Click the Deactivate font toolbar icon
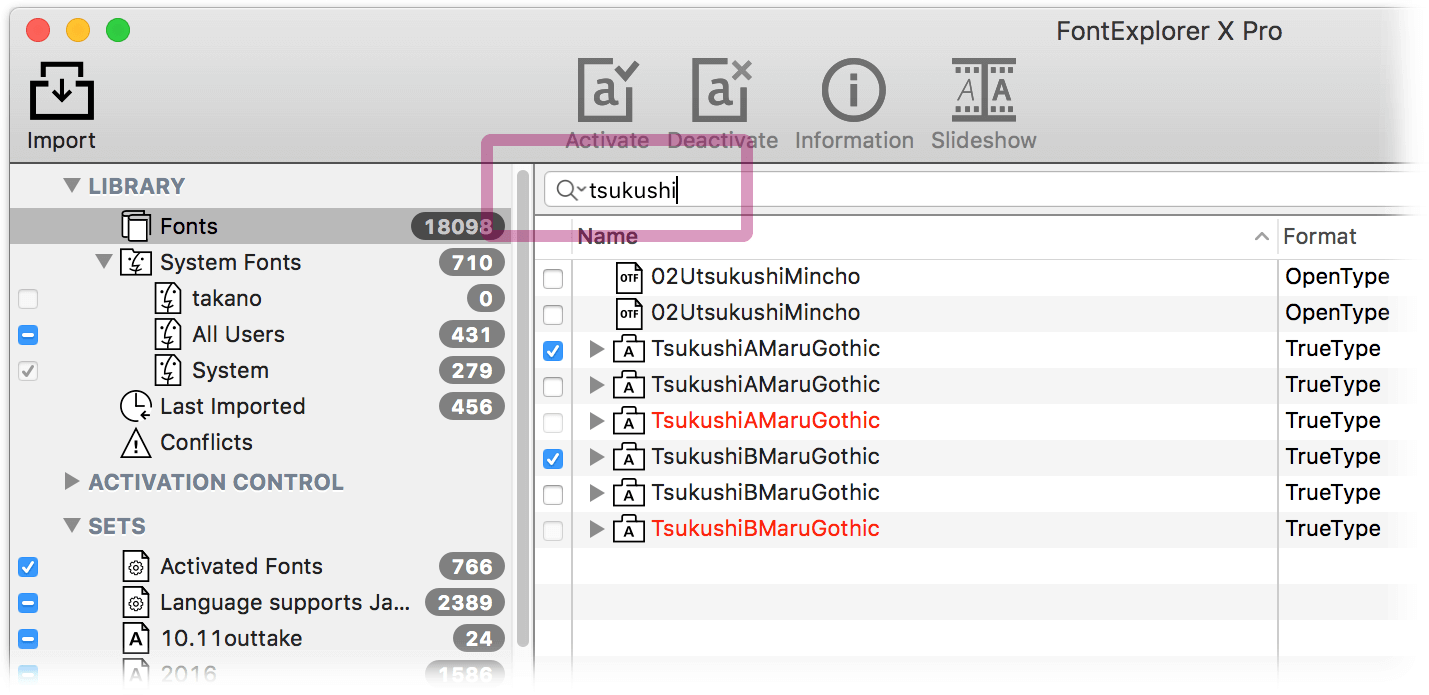 tap(722, 91)
